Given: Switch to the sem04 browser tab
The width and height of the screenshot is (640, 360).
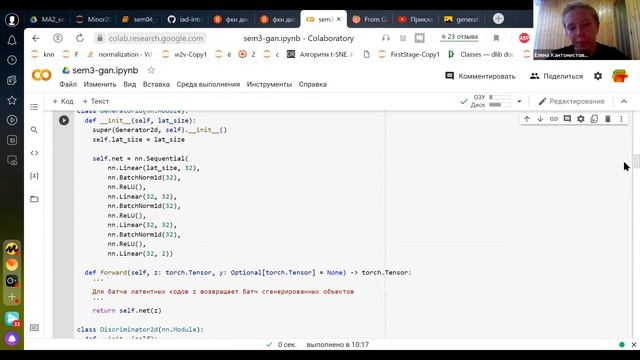Looking at the screenshot, I should tap(139, 19).
